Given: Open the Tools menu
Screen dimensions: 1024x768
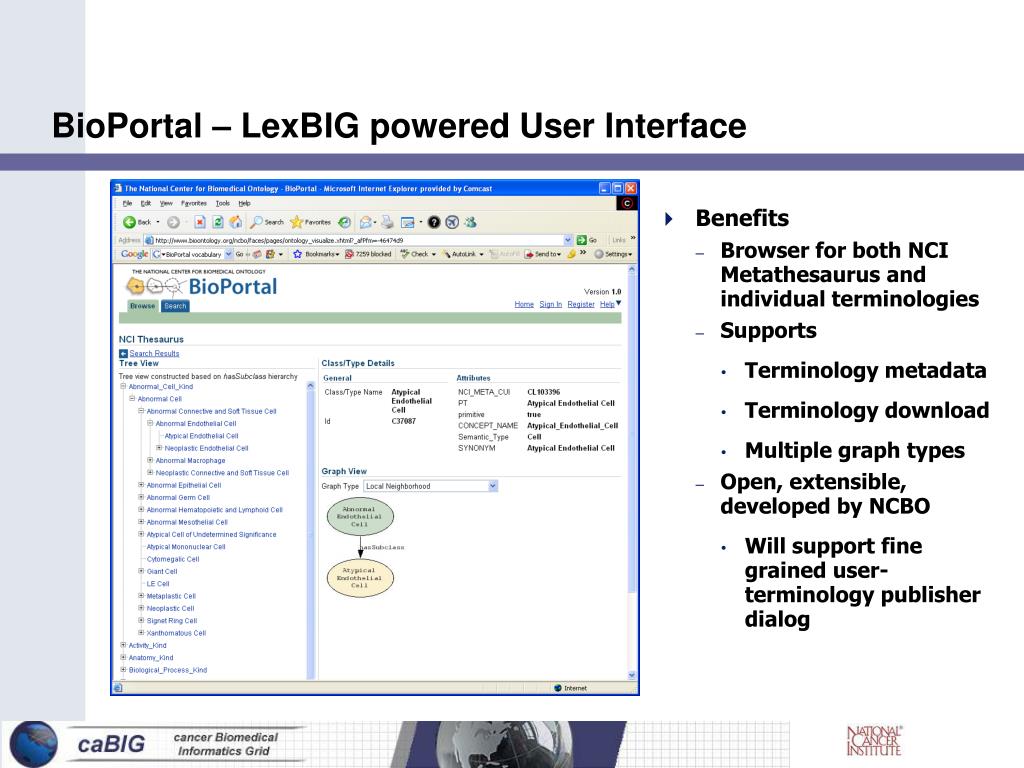Looking at the screenshot, I should [223, 204].
